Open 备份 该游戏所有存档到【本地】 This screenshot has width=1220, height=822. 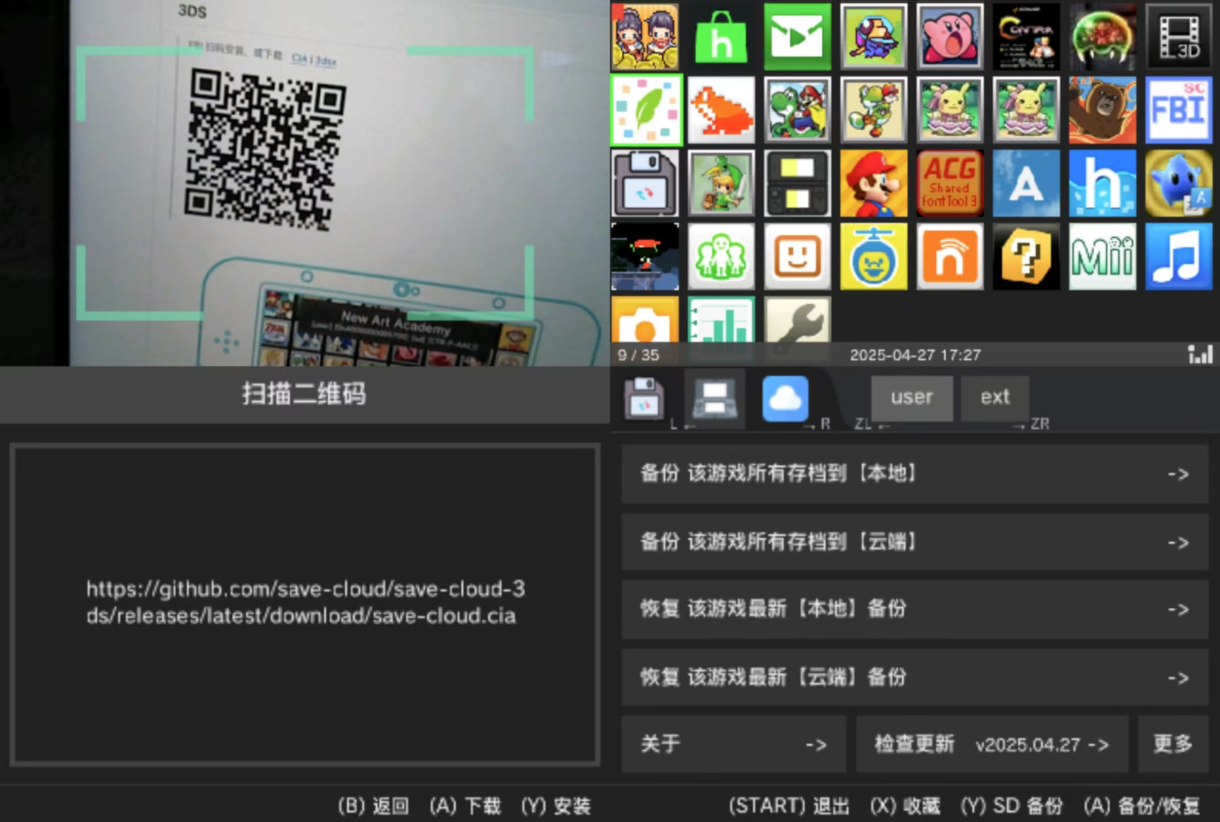tap(915, 474)
